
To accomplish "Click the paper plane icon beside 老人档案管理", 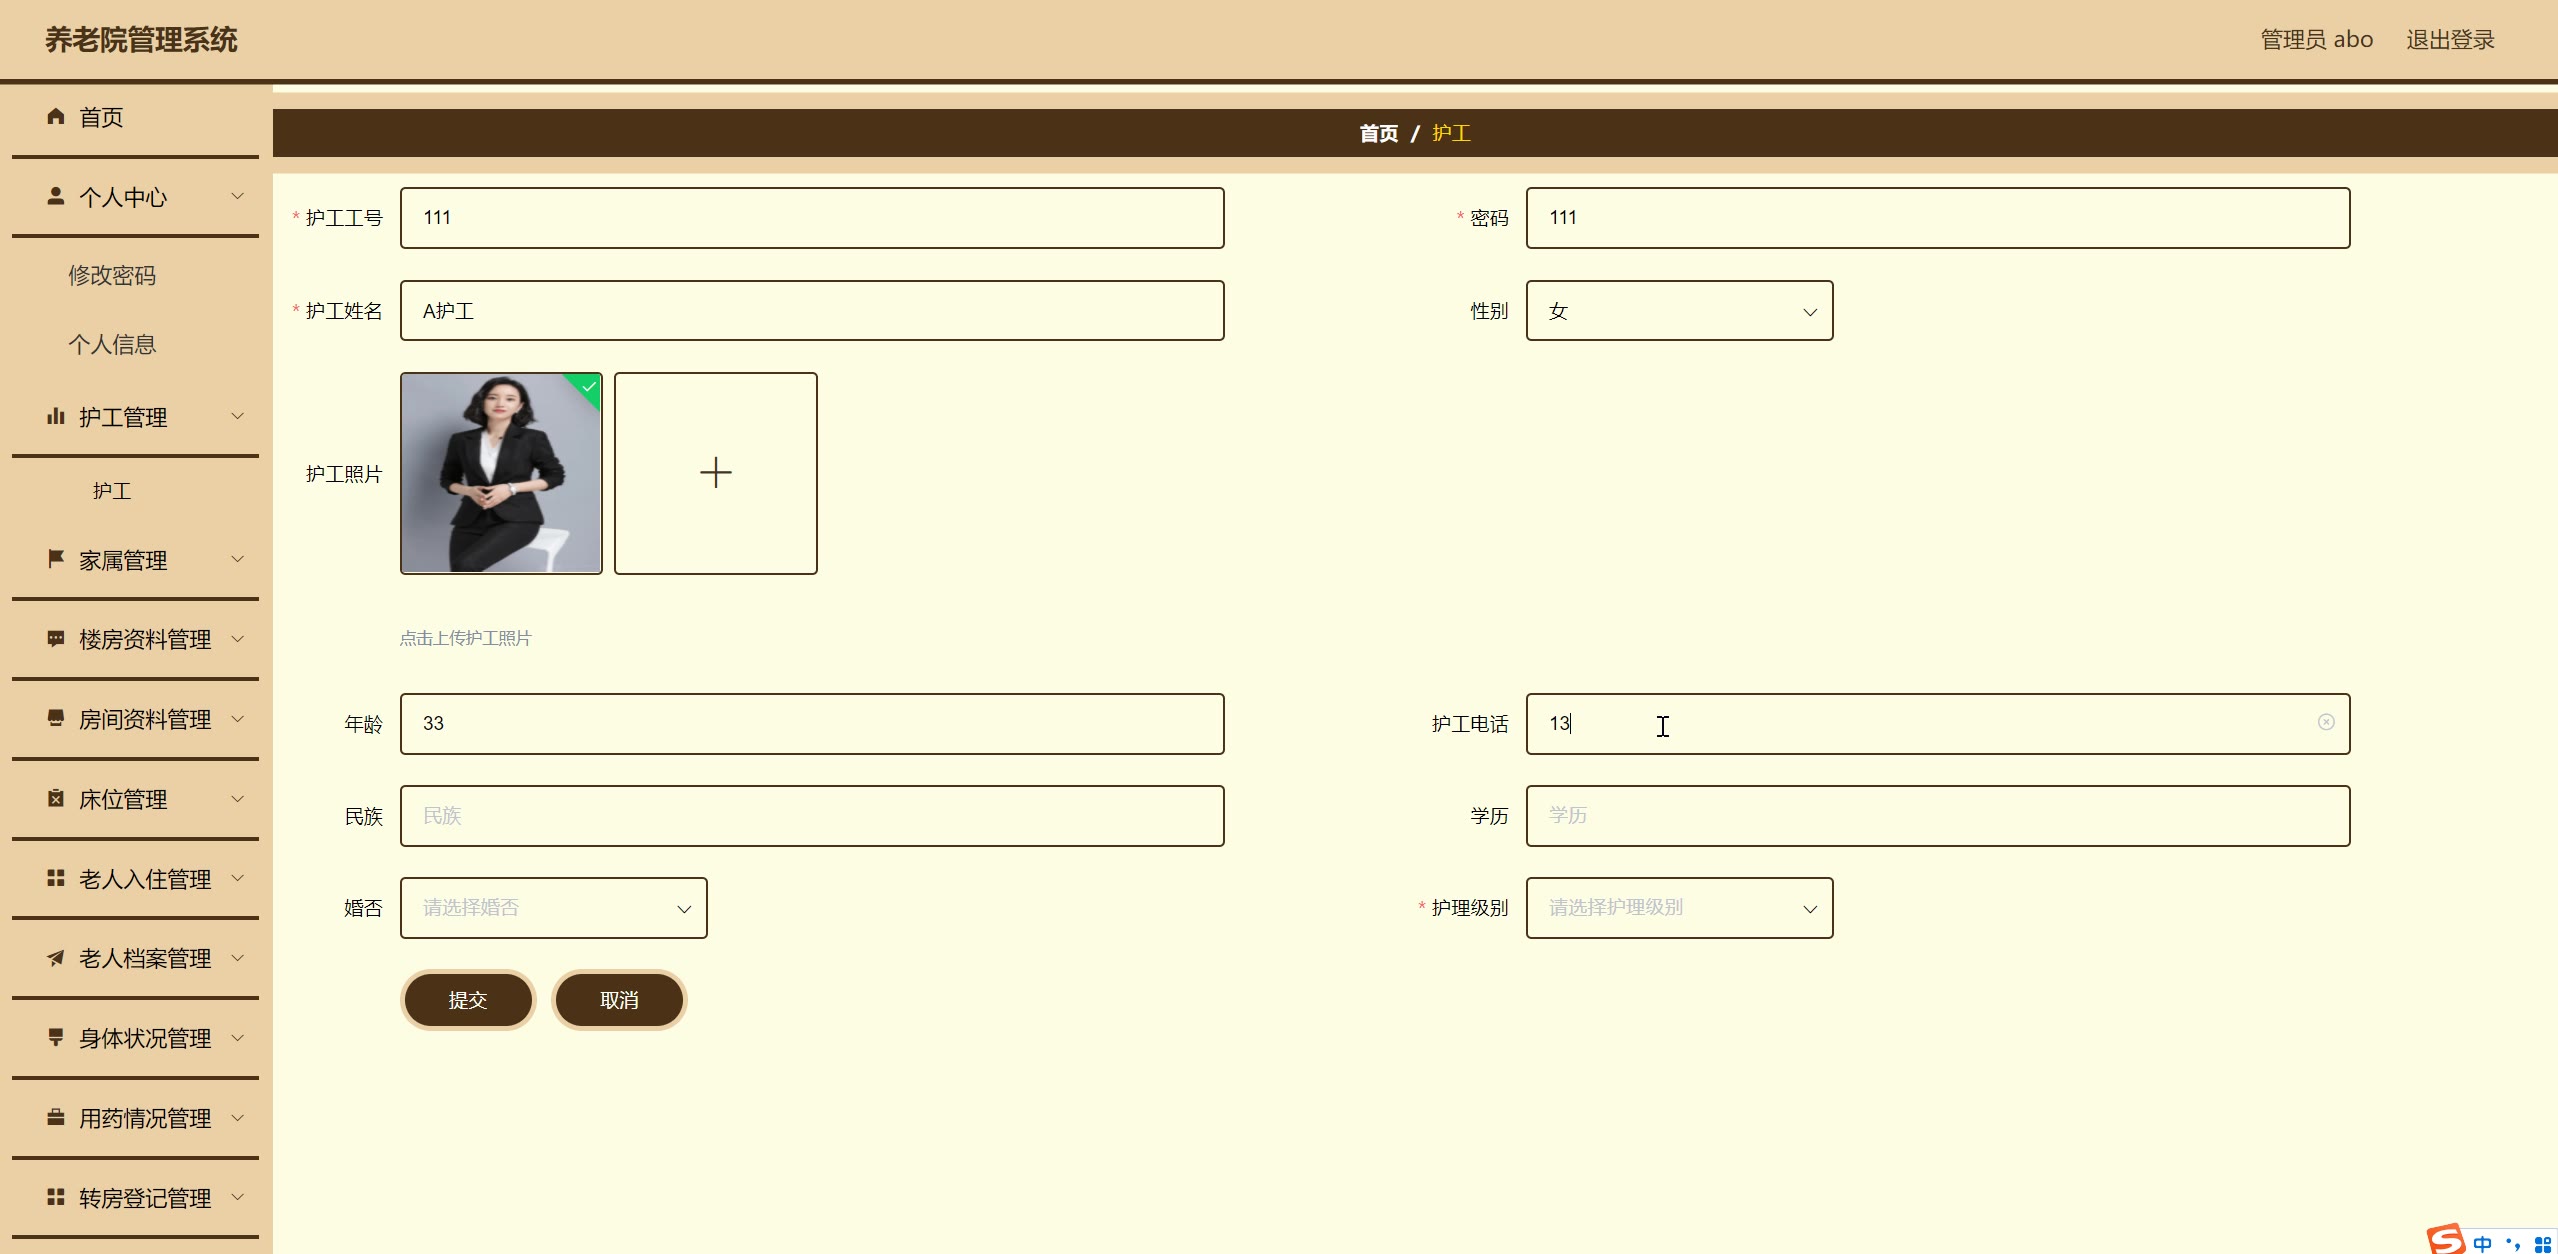I will click(x=56, y=958).
